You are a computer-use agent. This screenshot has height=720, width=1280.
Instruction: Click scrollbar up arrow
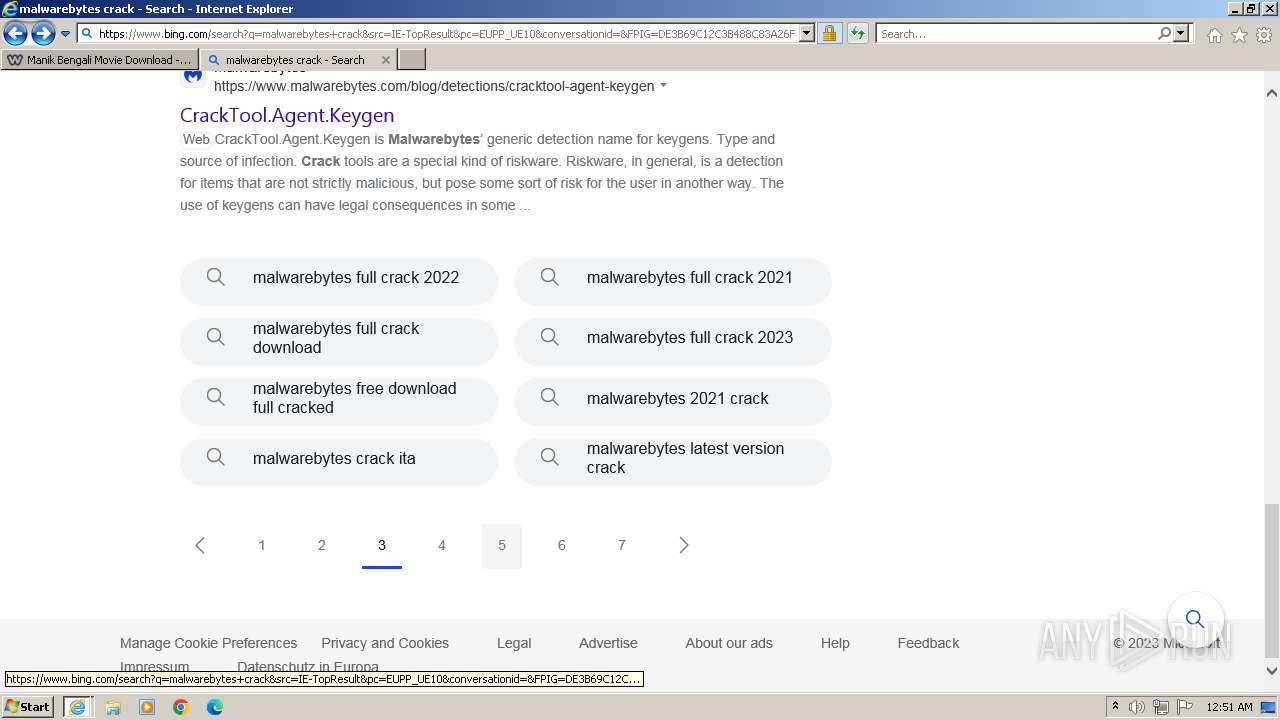(1271, 93)
